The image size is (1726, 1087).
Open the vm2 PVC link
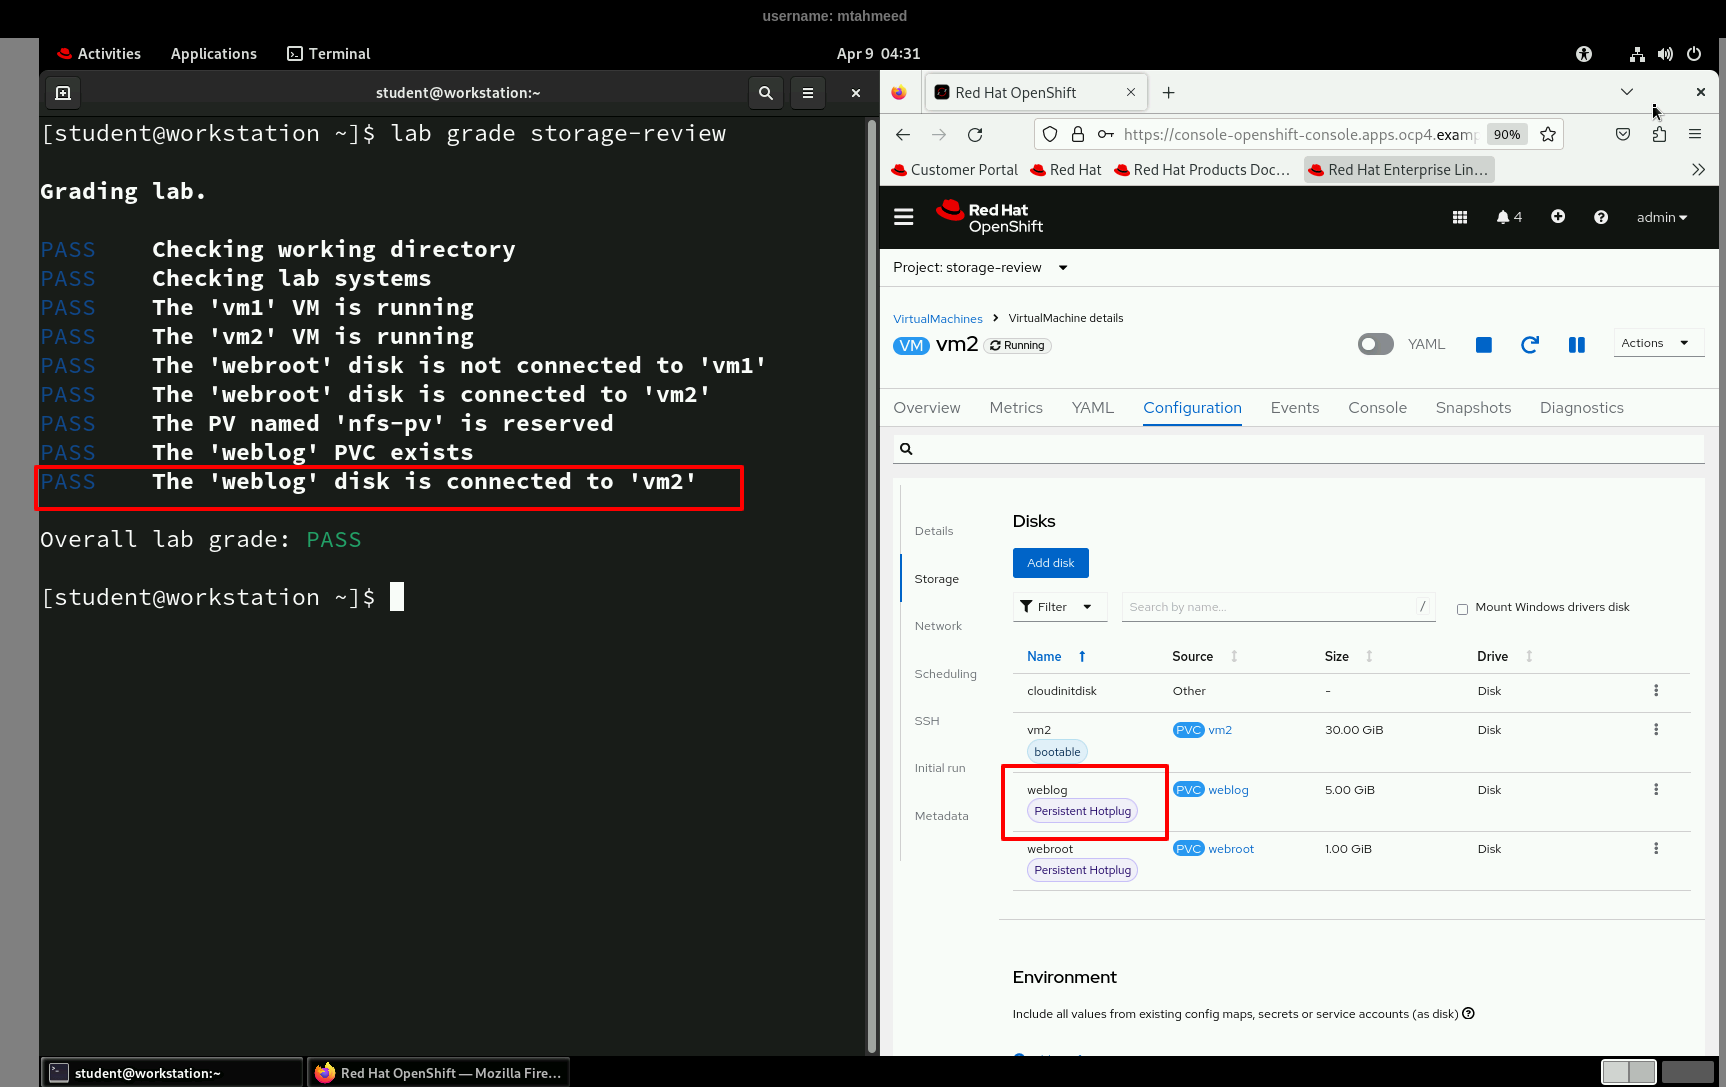(x=1220, y=730)
